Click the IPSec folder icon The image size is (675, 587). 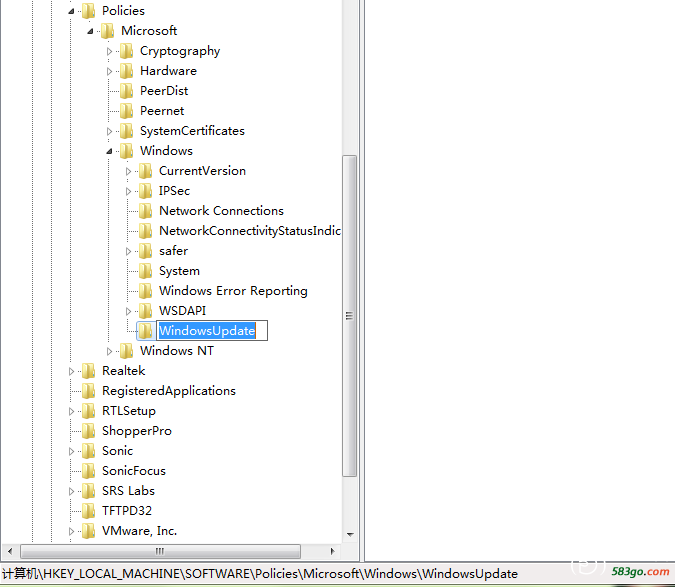tap(145, 191)
